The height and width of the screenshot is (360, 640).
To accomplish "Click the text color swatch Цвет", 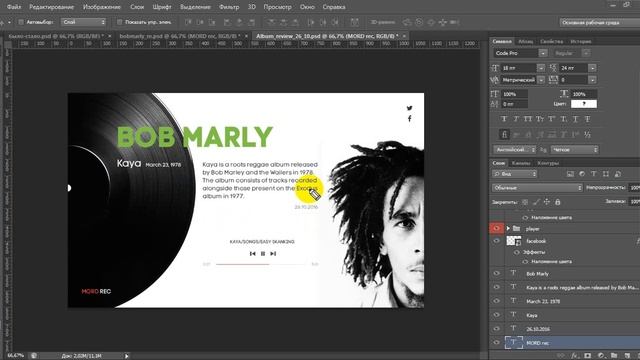I will 584,104.
